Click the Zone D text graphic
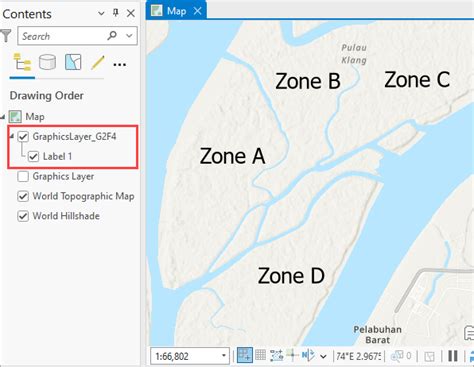474x367 pixels. pos(291,276)
